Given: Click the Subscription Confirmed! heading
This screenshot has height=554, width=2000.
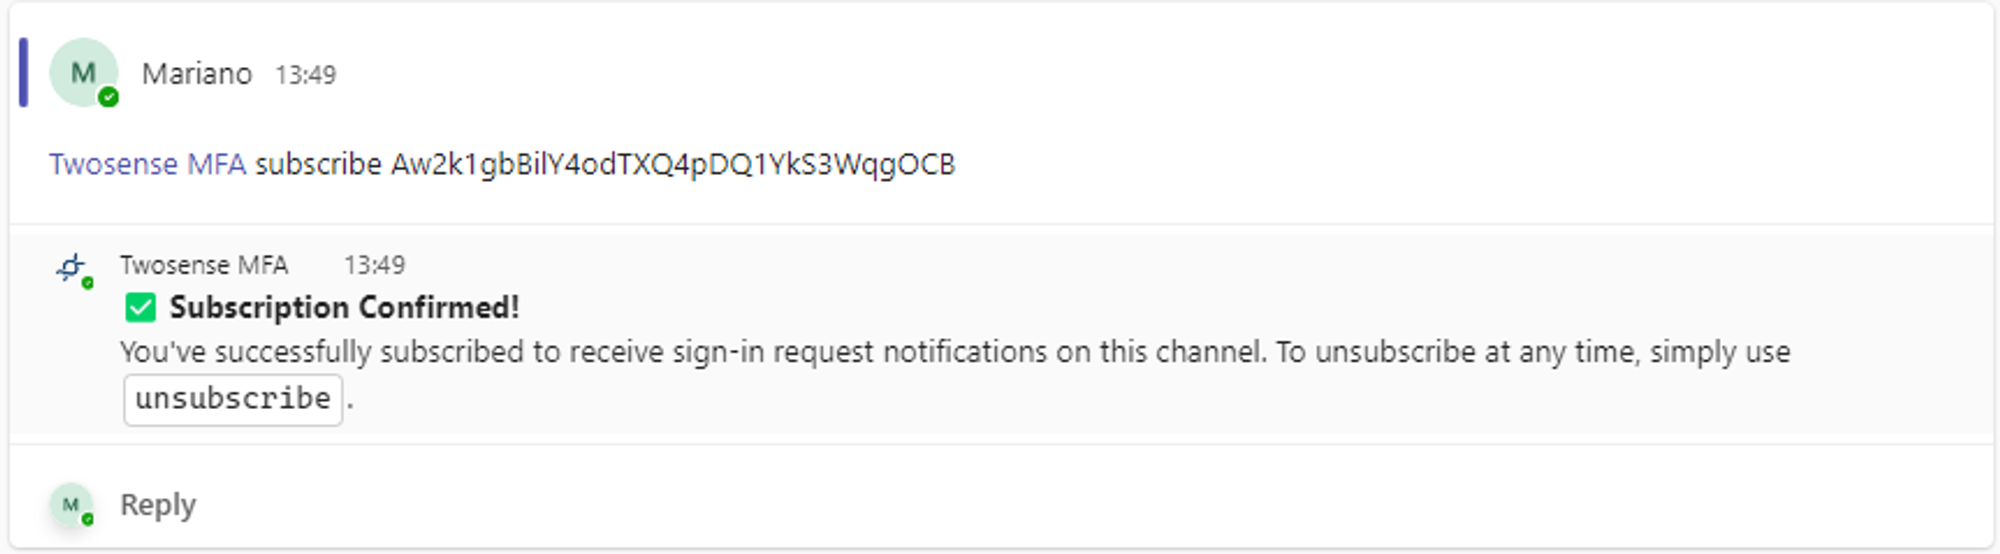Looking at the screenshot, I should [x=344, y=308].
